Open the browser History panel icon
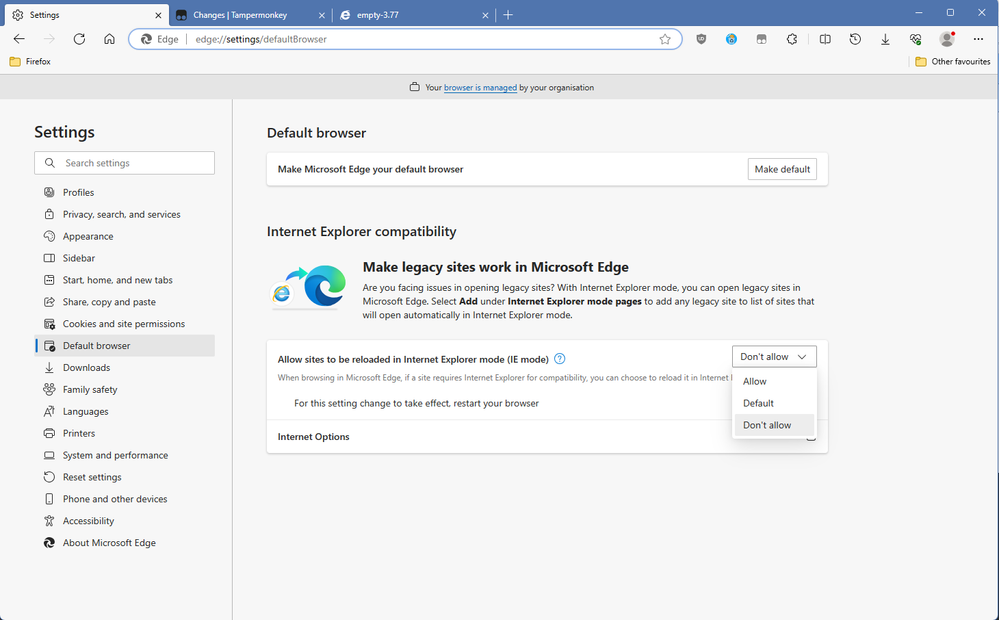 [855, 39]
